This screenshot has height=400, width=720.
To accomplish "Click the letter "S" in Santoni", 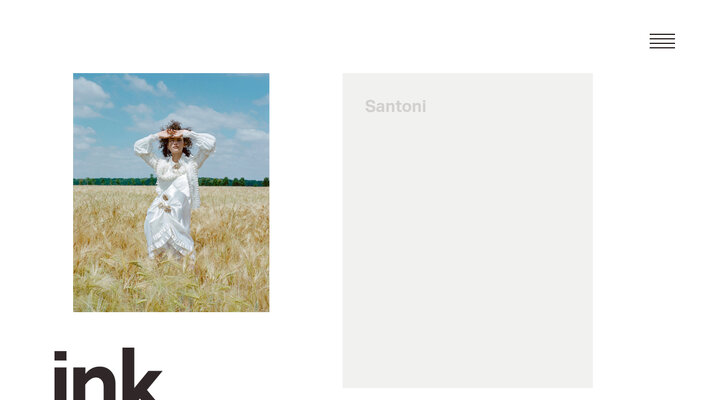I will pyautogui.click(x=370, y=107).
